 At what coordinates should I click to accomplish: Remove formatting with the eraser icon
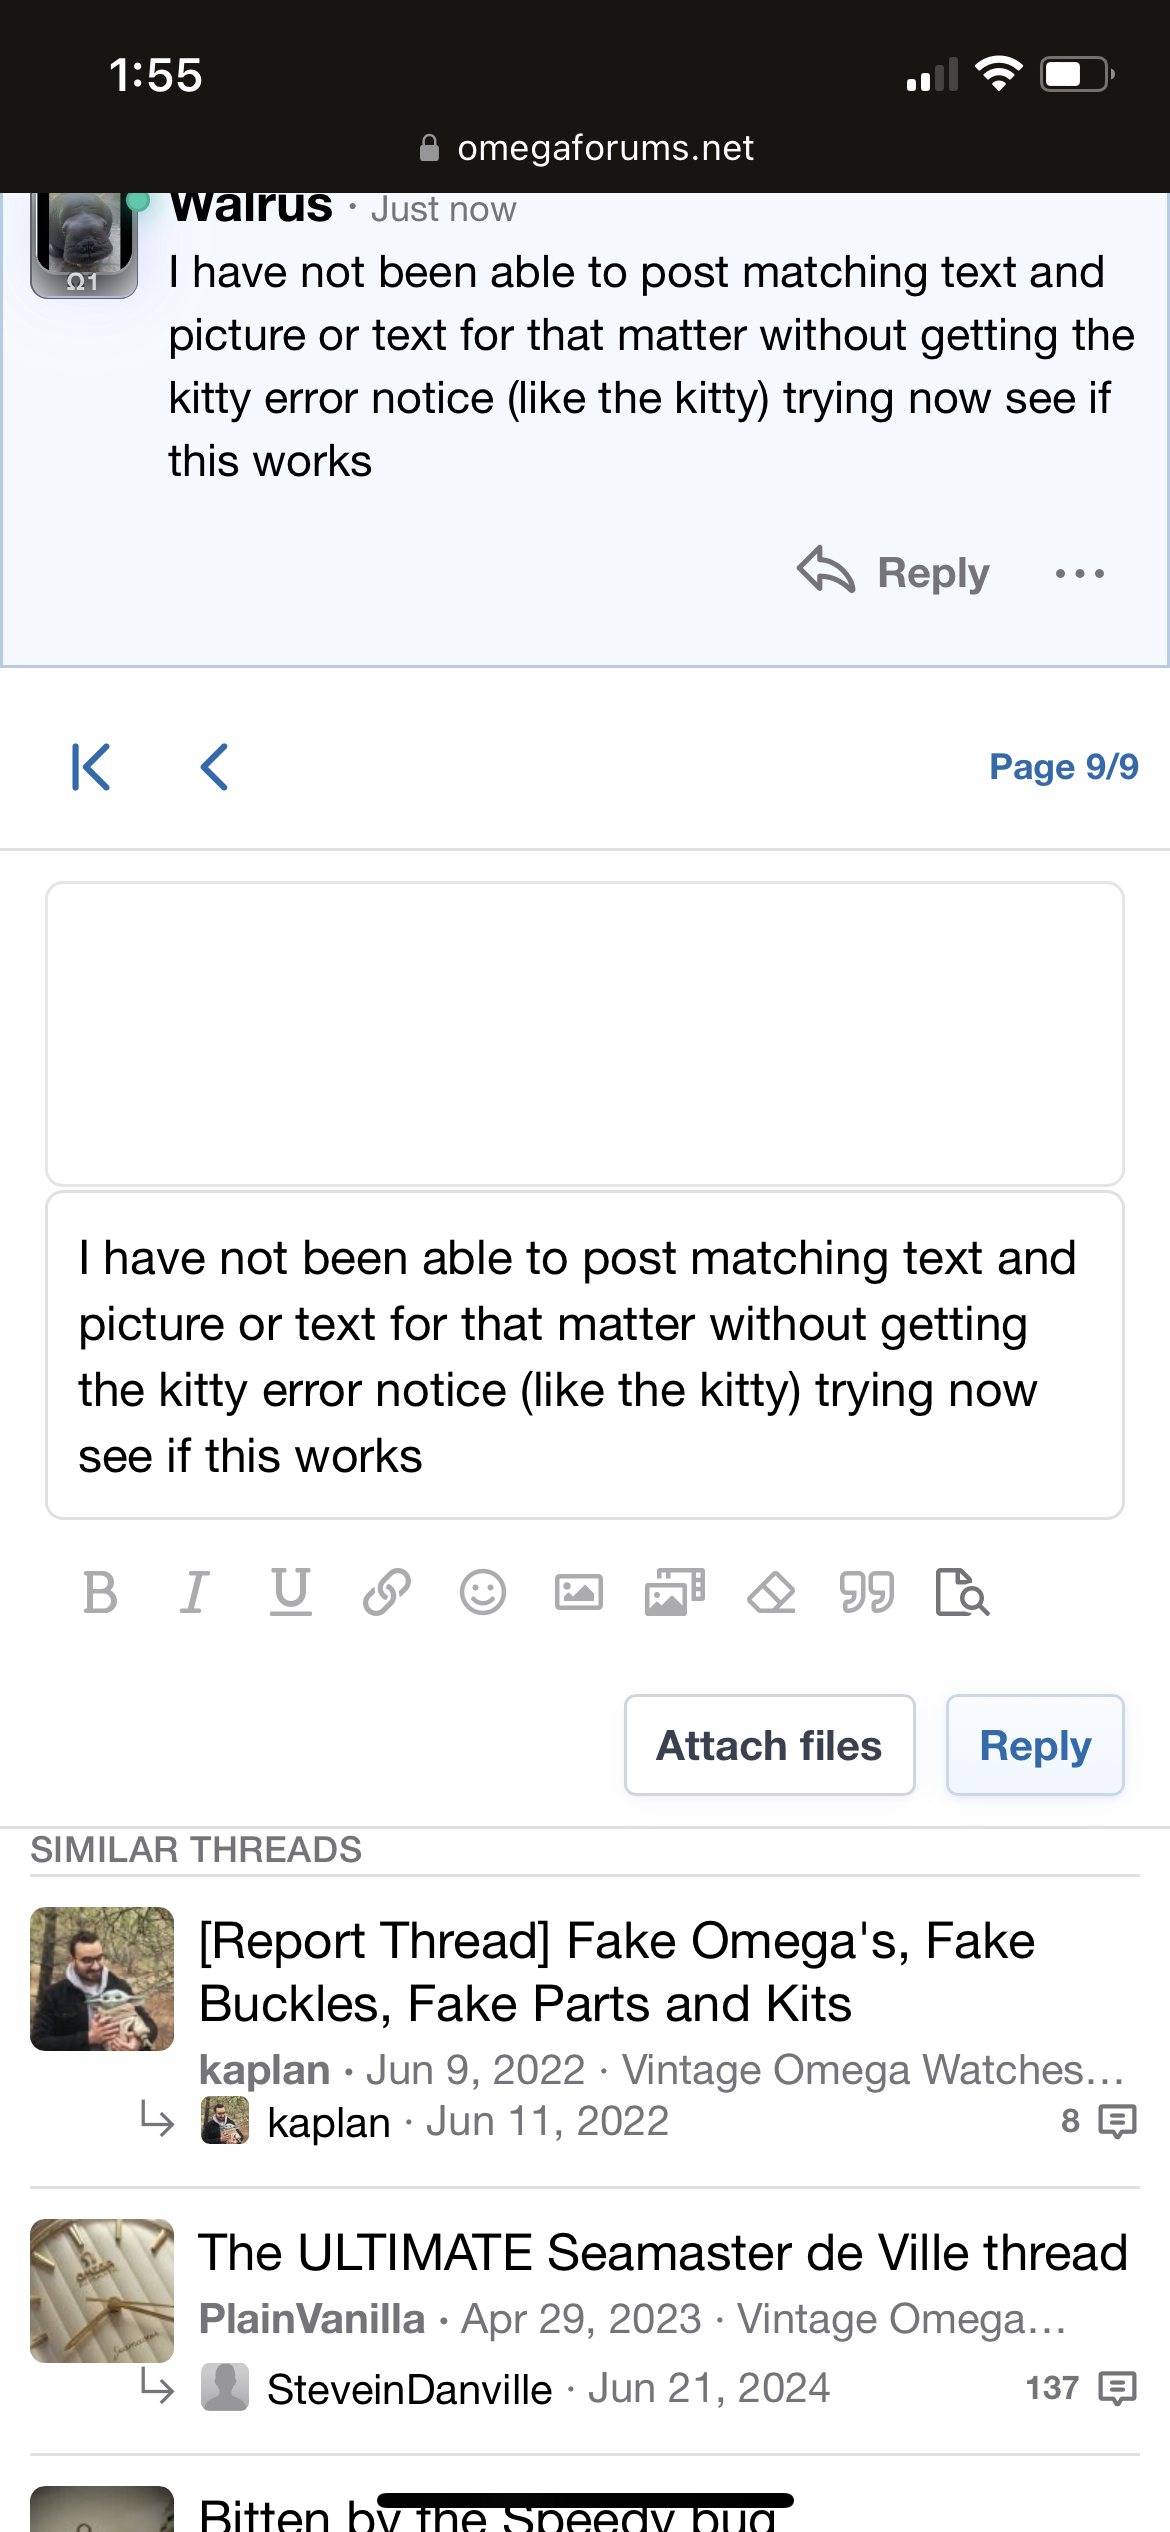pyautogui.click(x=771, y=1592)
